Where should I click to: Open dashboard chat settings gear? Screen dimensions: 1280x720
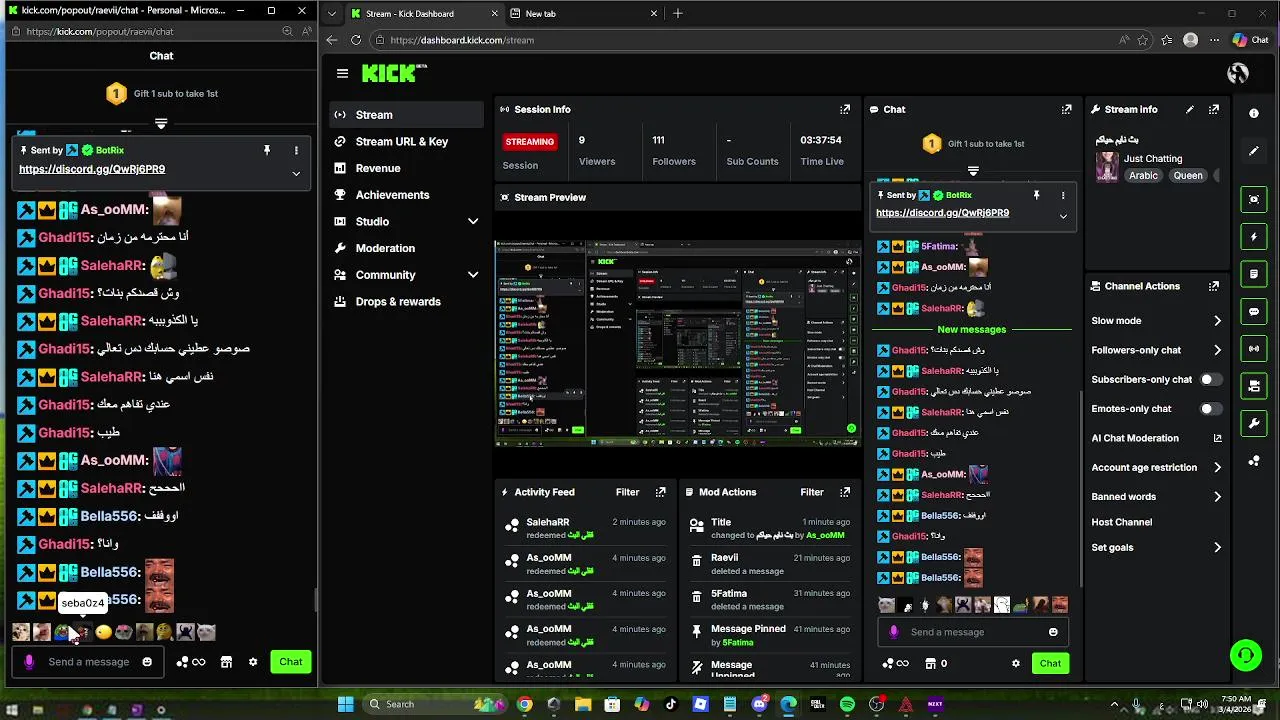(x=1016, y=663)
